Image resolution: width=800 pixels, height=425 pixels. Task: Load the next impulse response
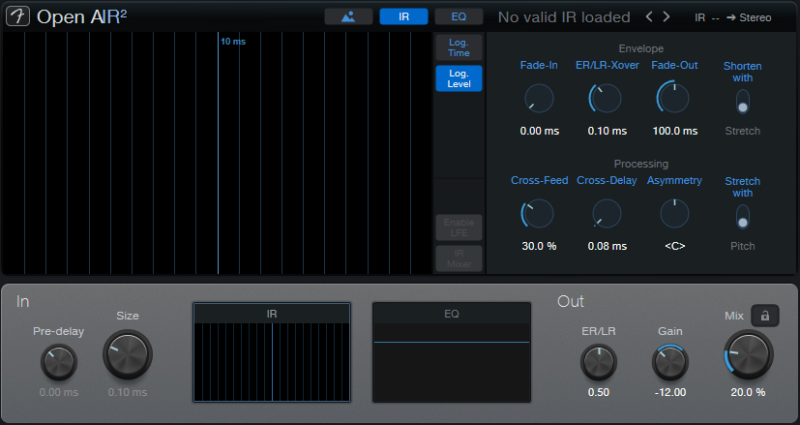670,17
